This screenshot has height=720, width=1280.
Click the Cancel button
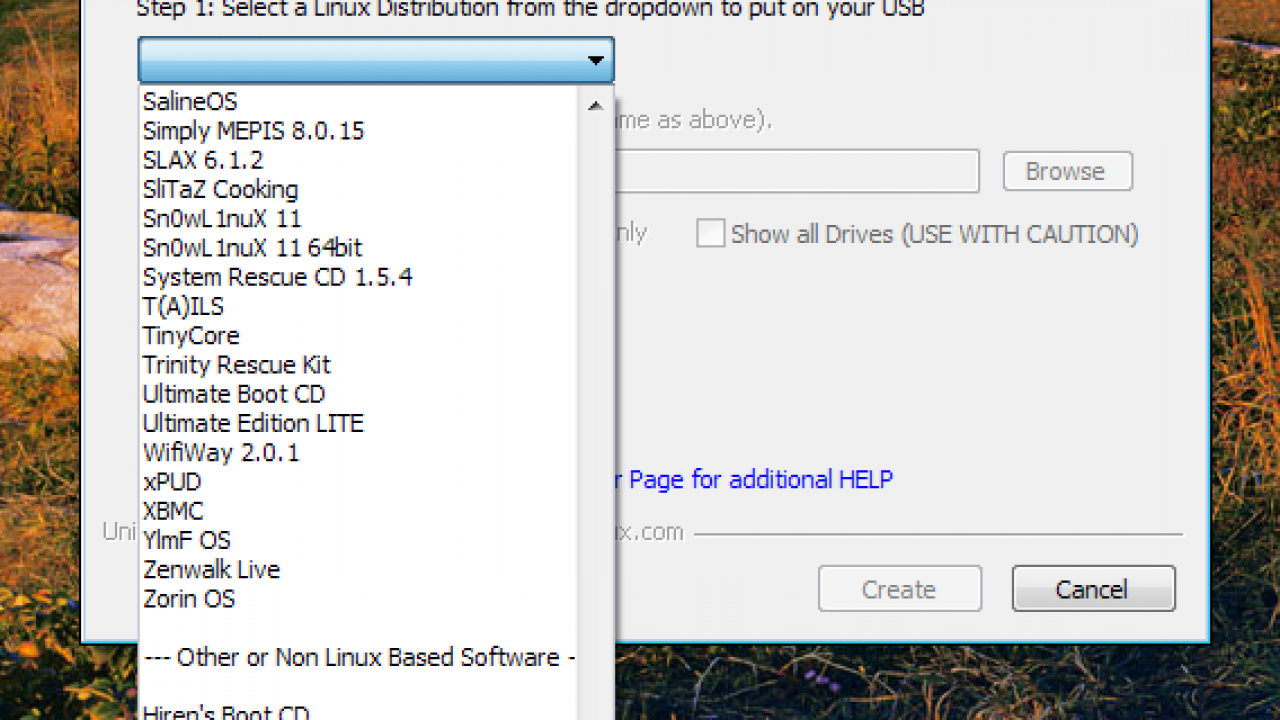(x=1093, y=589)
